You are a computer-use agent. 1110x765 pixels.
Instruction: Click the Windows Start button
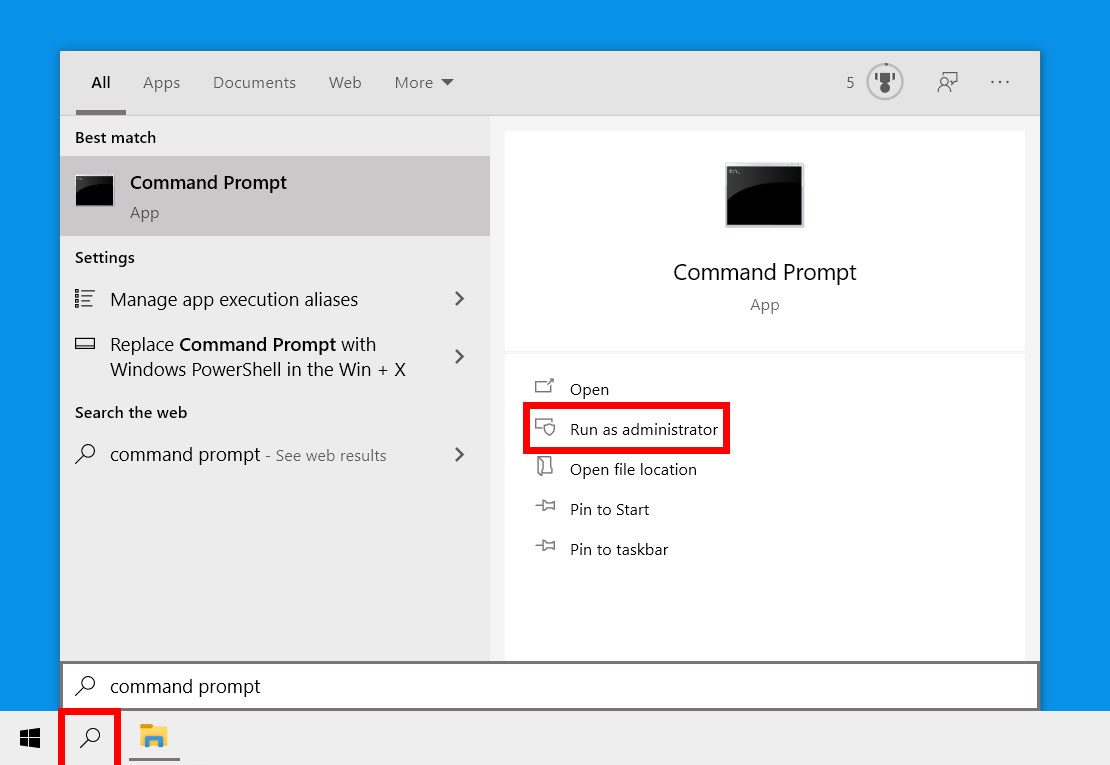point(30,738)
